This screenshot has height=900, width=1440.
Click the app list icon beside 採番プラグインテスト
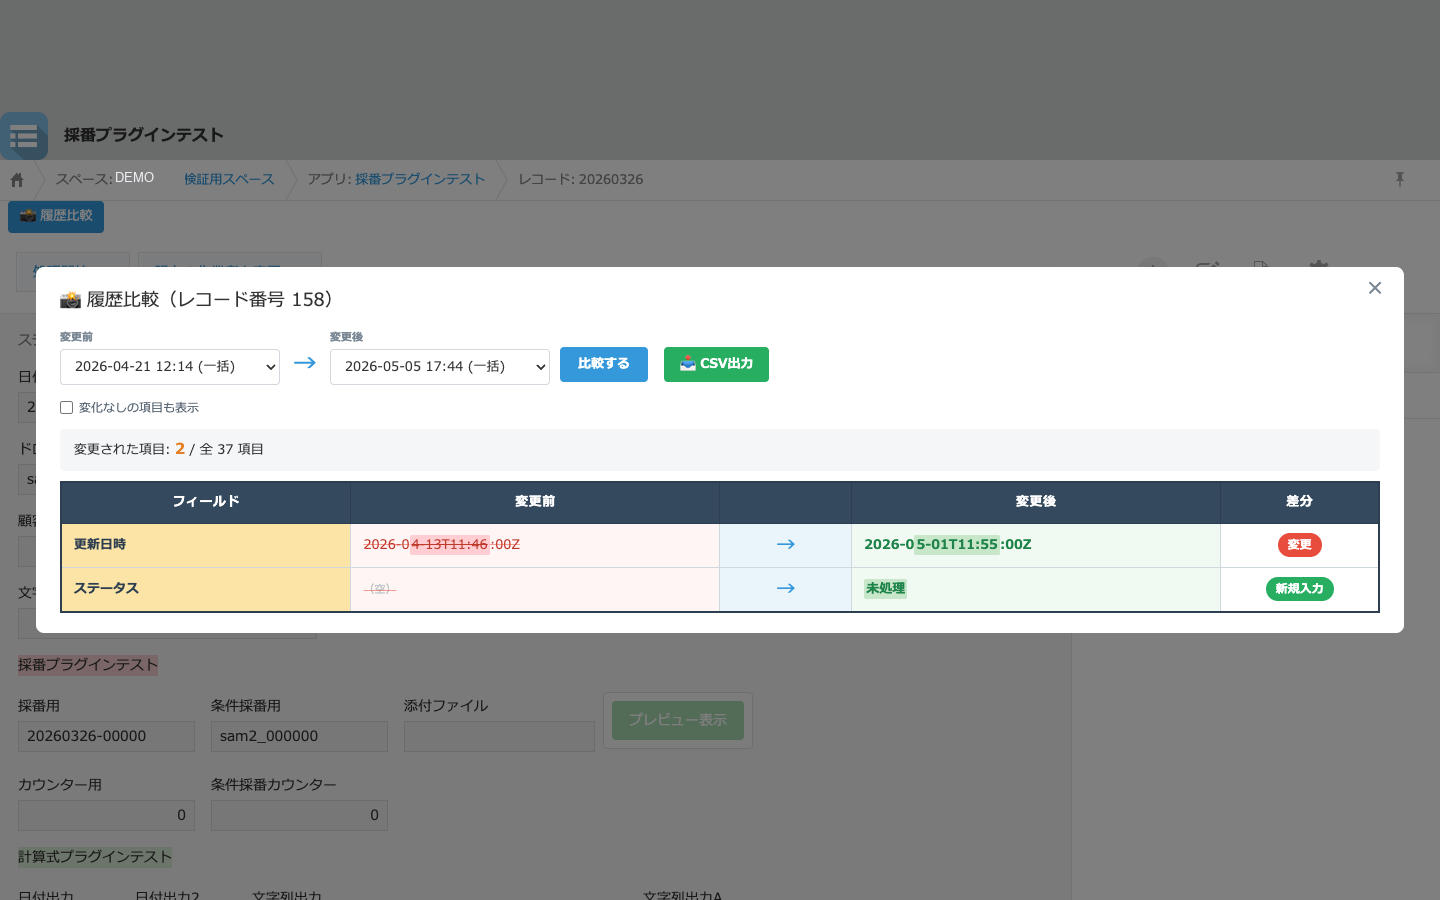click(x=24, y=136)
